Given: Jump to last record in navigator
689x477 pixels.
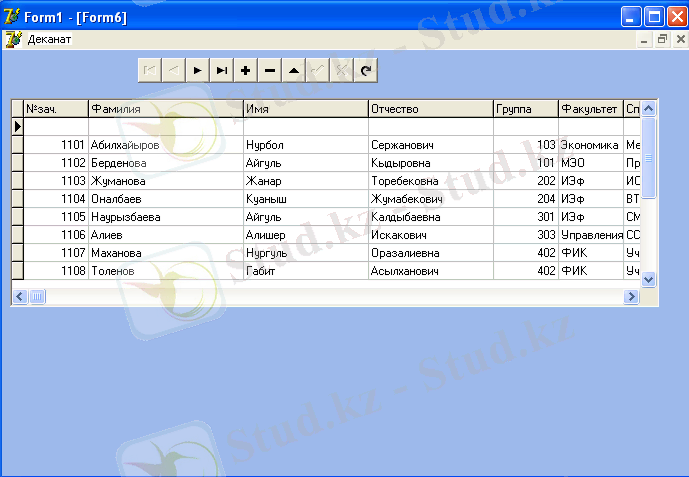Looking at the screenshot, I should 222,70.
